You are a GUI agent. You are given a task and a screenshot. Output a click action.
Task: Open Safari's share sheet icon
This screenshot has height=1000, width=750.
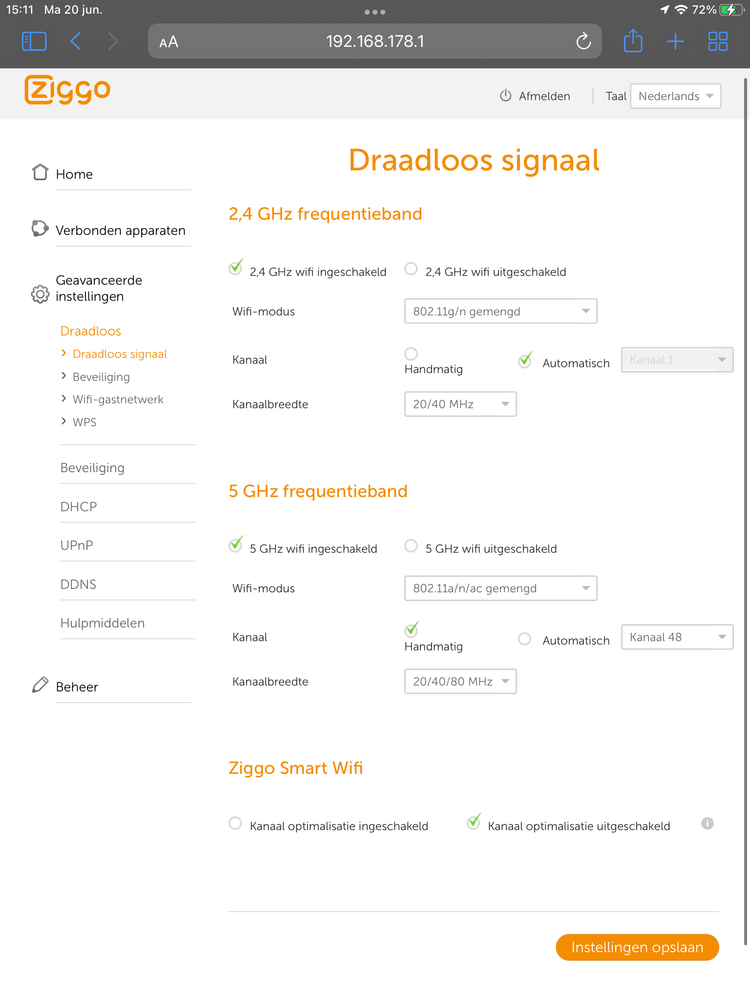coord(632,41)
